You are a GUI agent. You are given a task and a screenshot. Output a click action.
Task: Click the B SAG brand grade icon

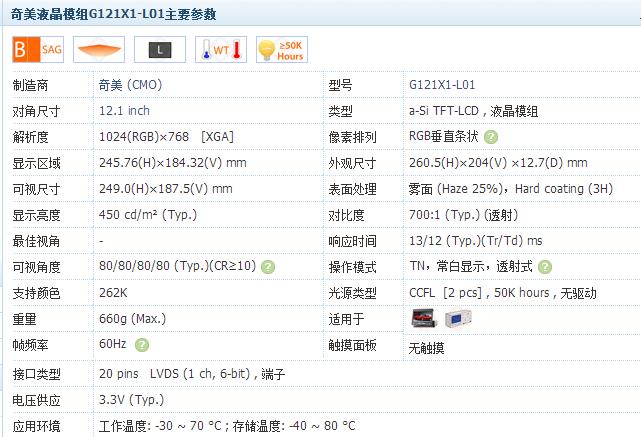click(38, 49)
